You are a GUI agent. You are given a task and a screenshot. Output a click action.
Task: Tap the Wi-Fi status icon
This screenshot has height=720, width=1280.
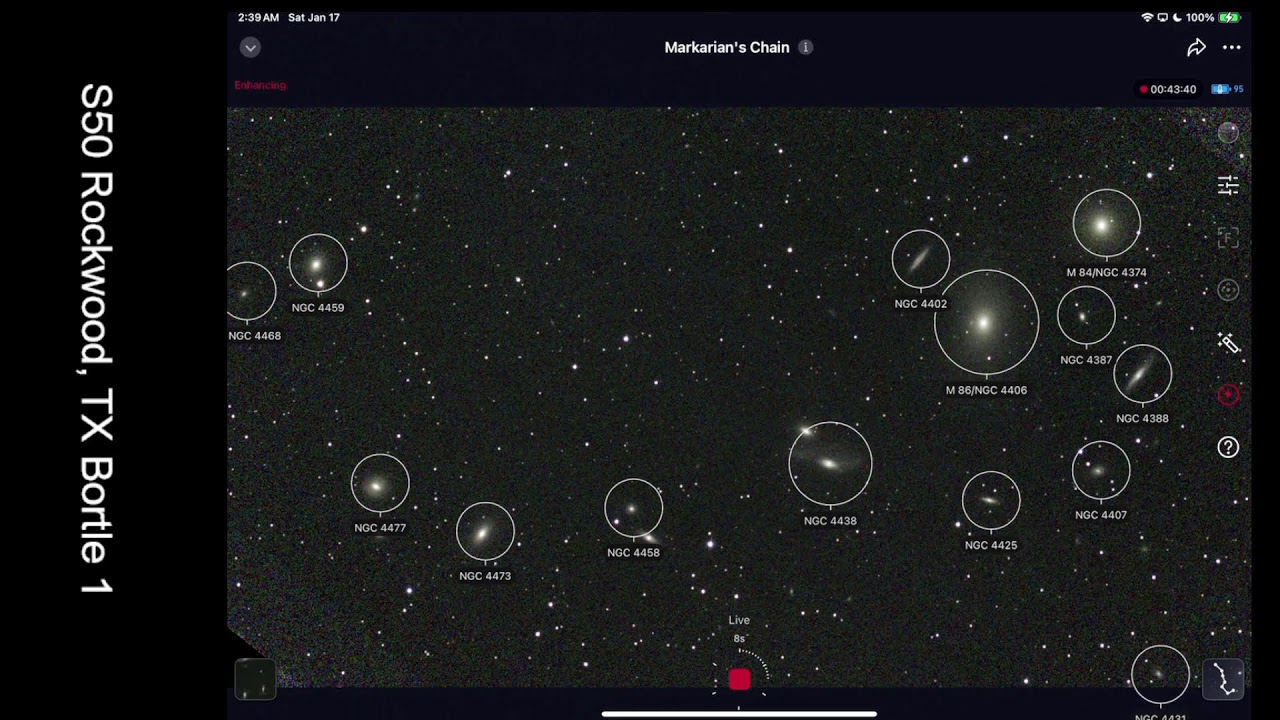click(x=1147, y=18)
